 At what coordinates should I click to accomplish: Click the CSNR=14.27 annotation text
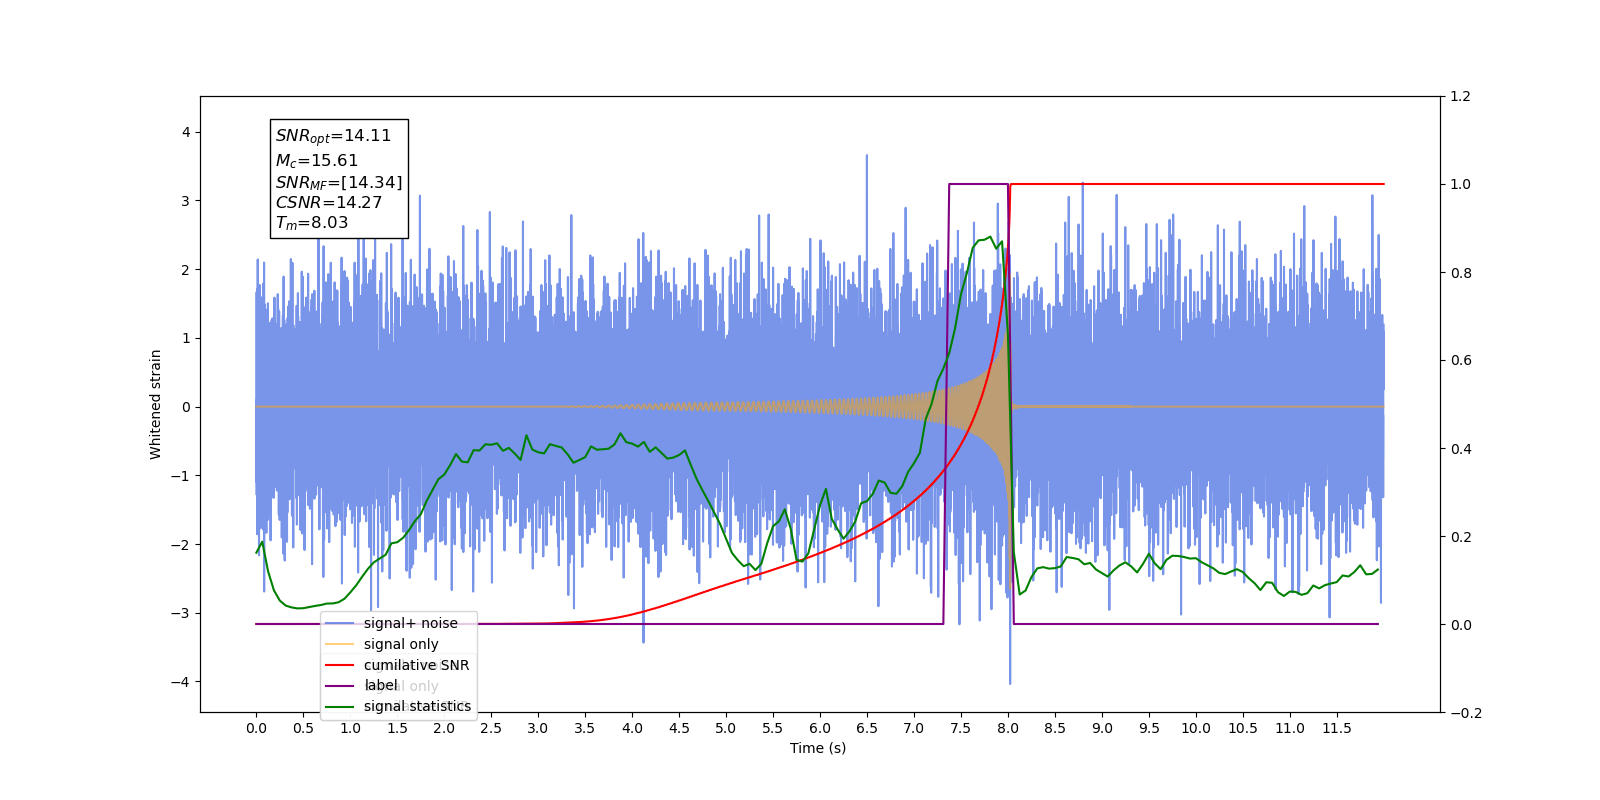pyautogui.click(x=329, y=202)
